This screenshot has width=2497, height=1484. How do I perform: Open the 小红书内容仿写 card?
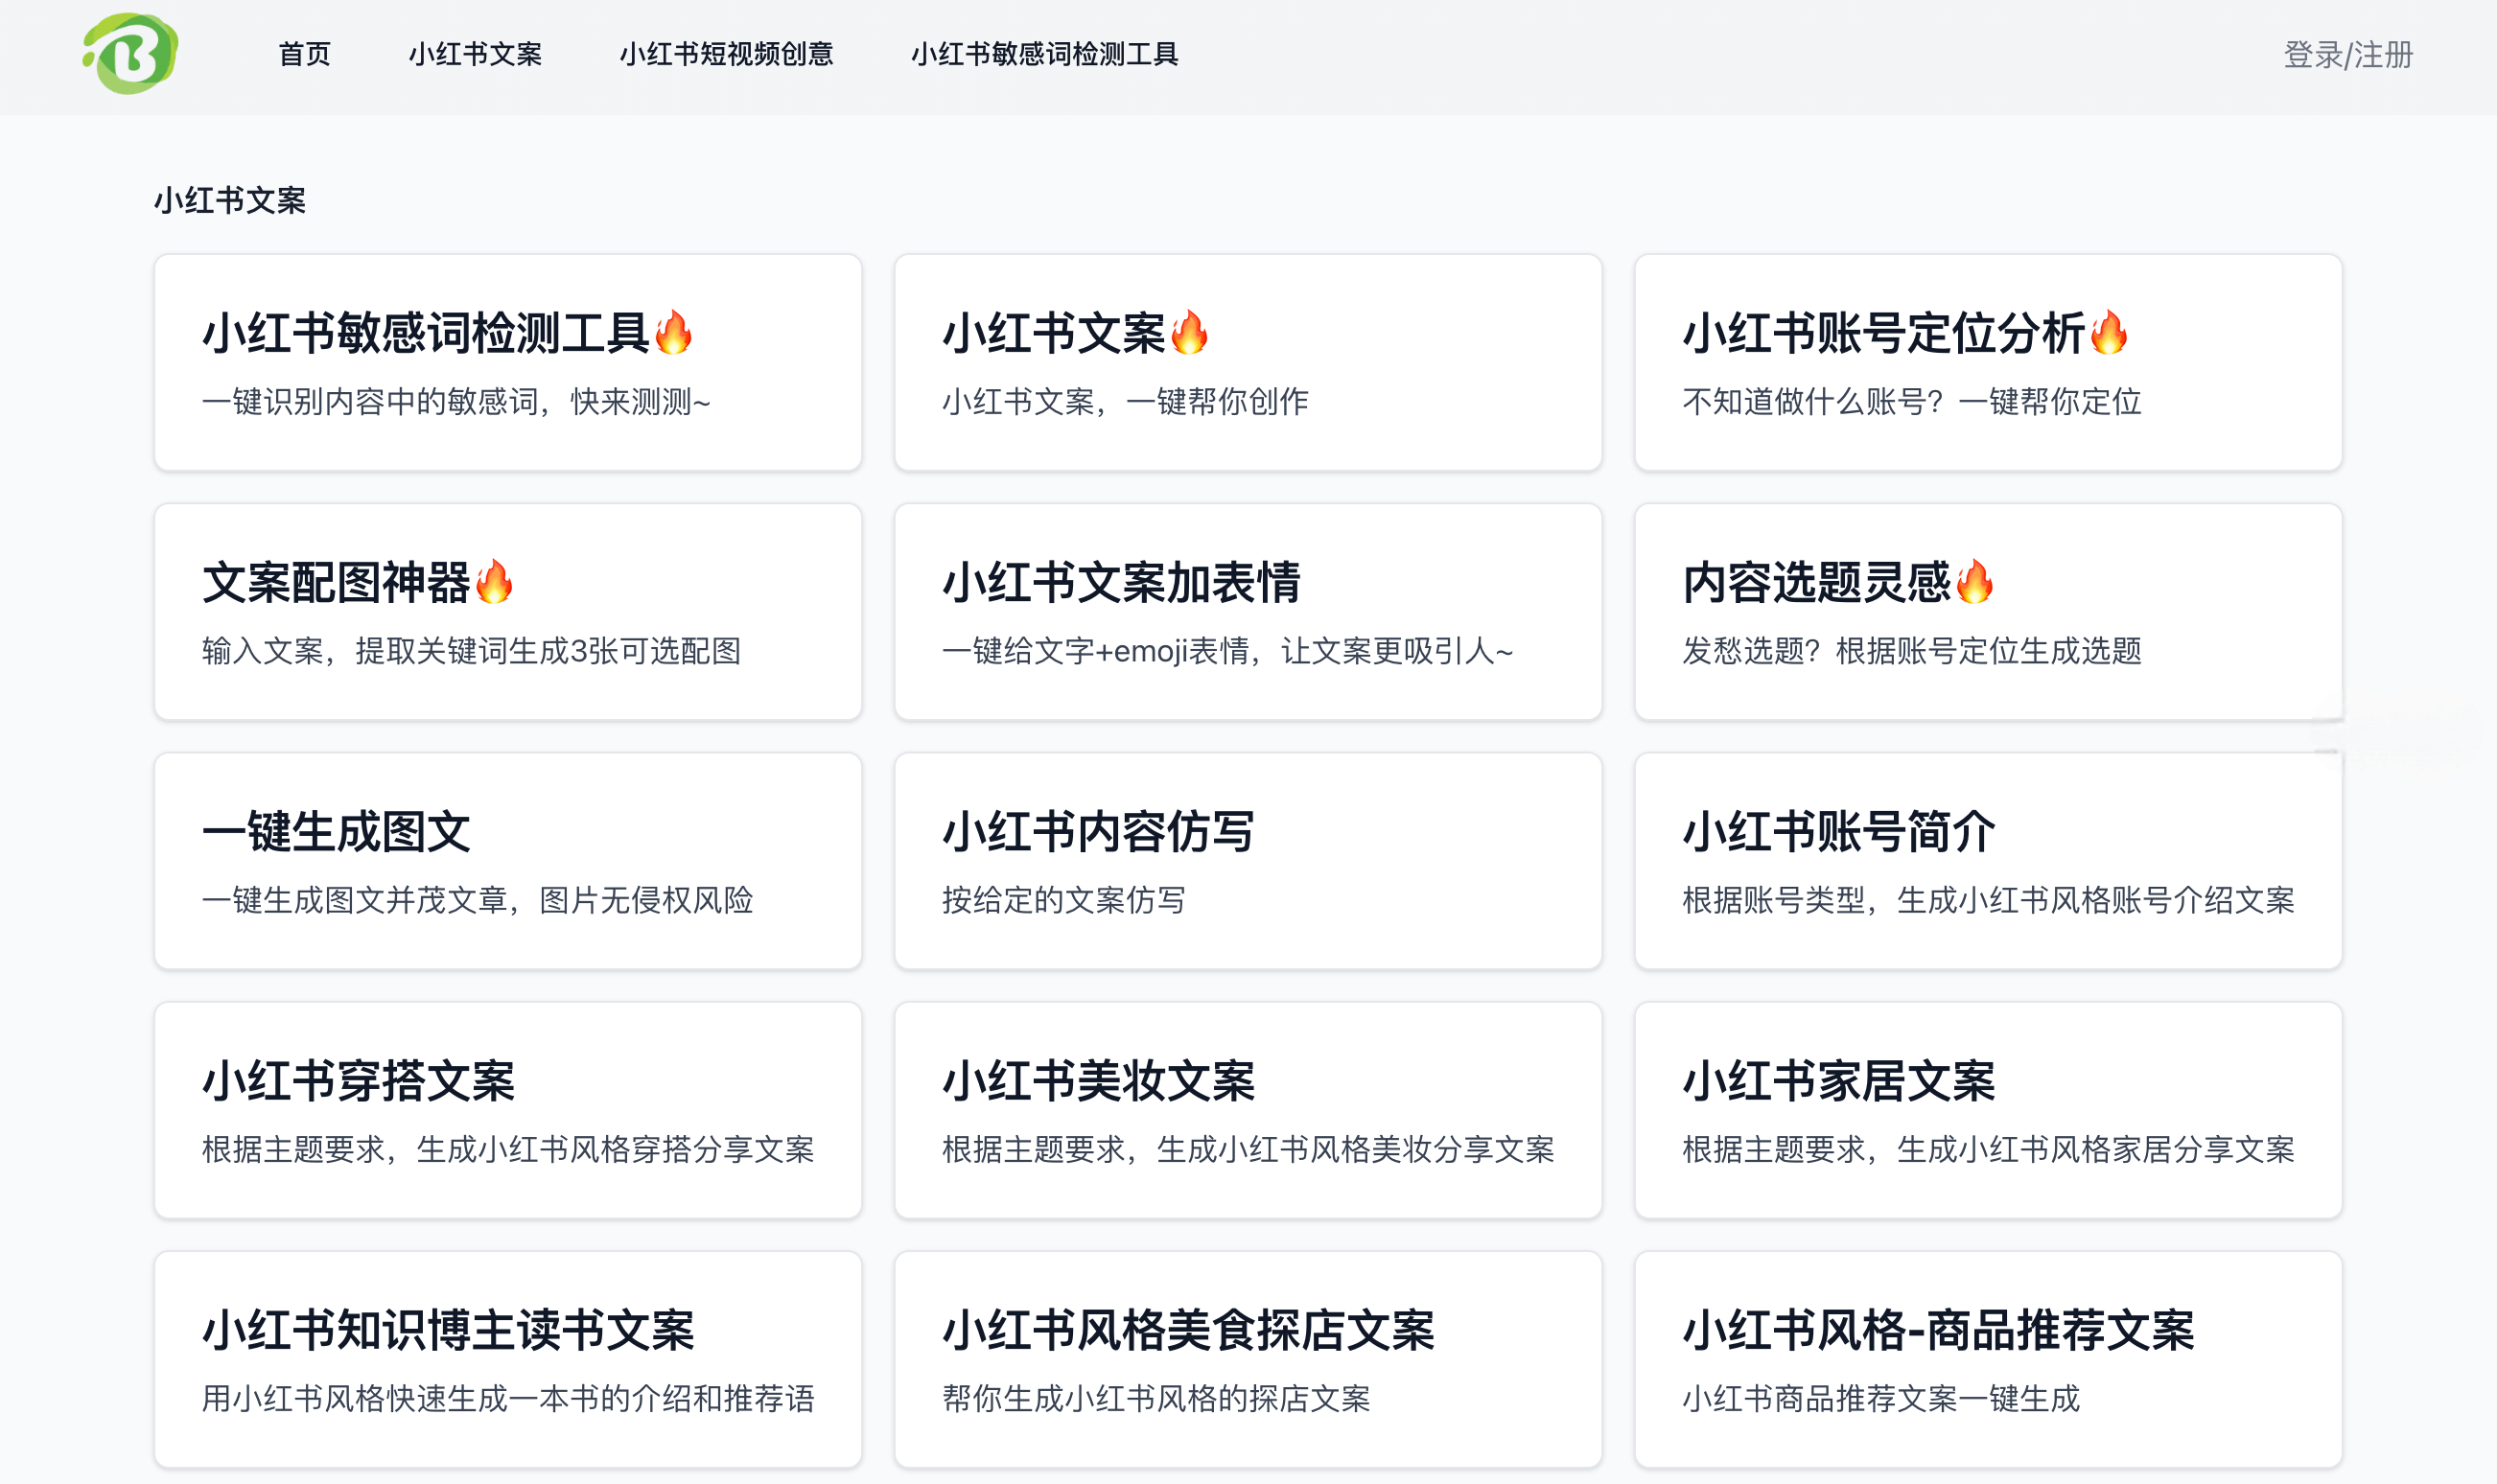tap(1248, 860)
